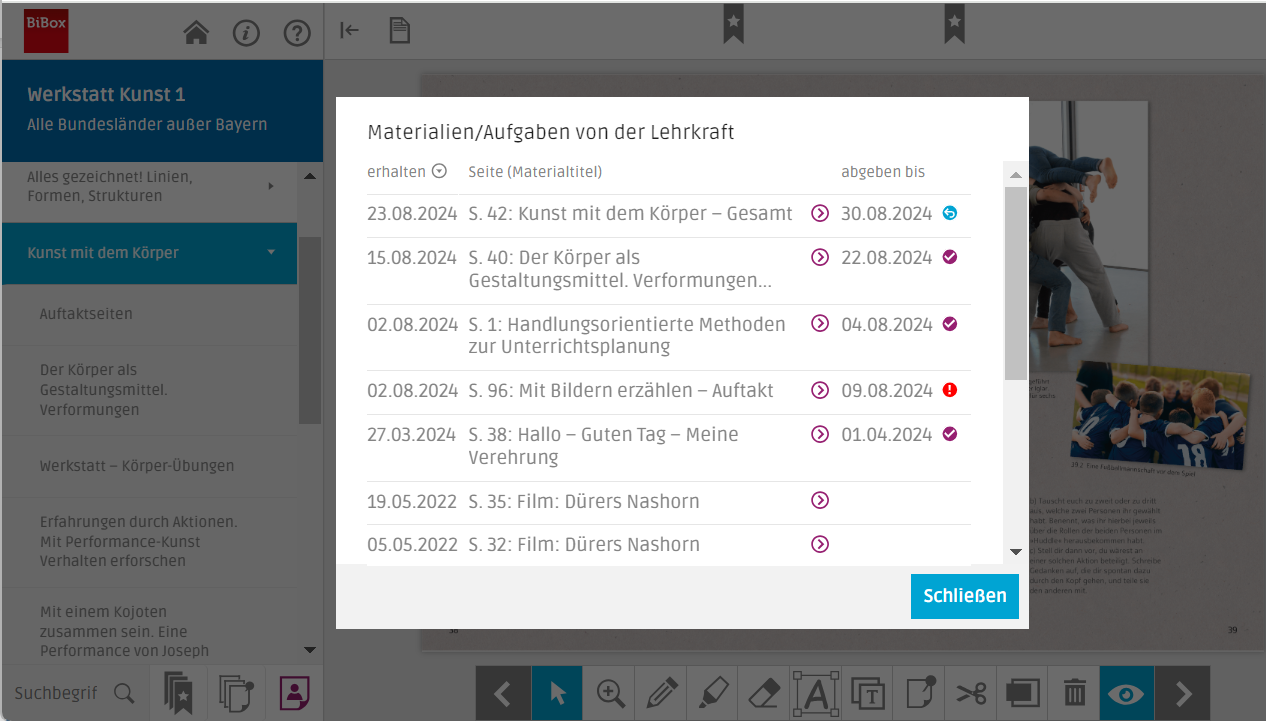
Task: Click 'Werkstatt Kunst 1' book title
Action: (106, 95)
